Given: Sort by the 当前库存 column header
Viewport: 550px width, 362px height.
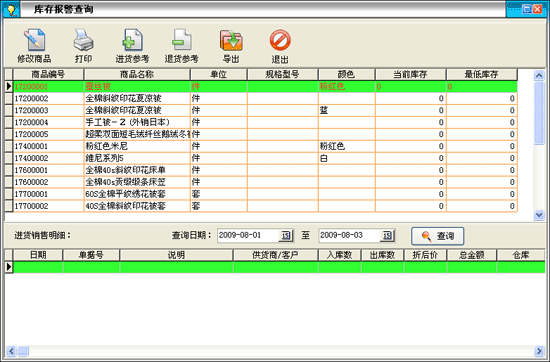Looking at the screenshot, I should point(410,74).
